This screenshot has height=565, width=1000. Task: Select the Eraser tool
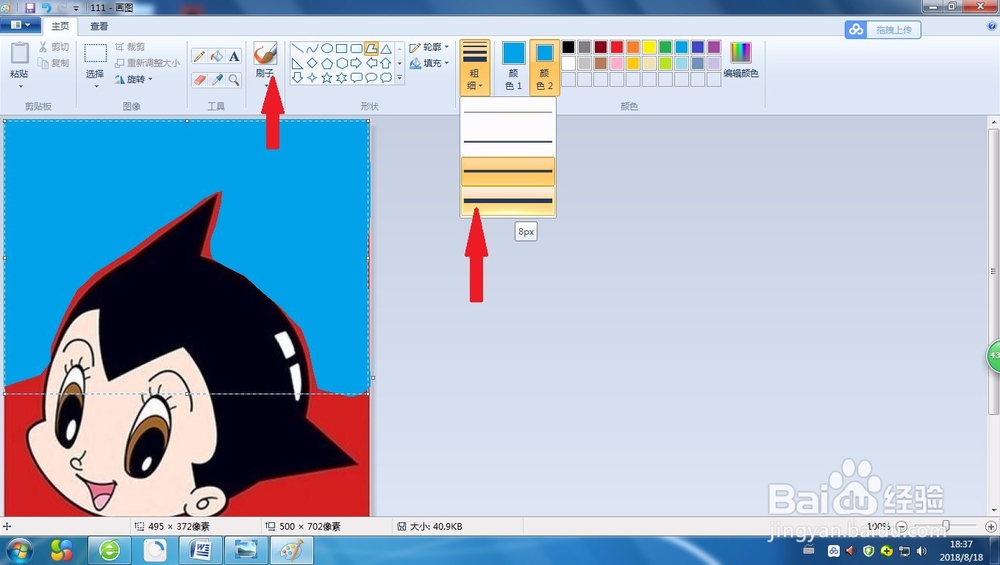[x=199, y=80]
